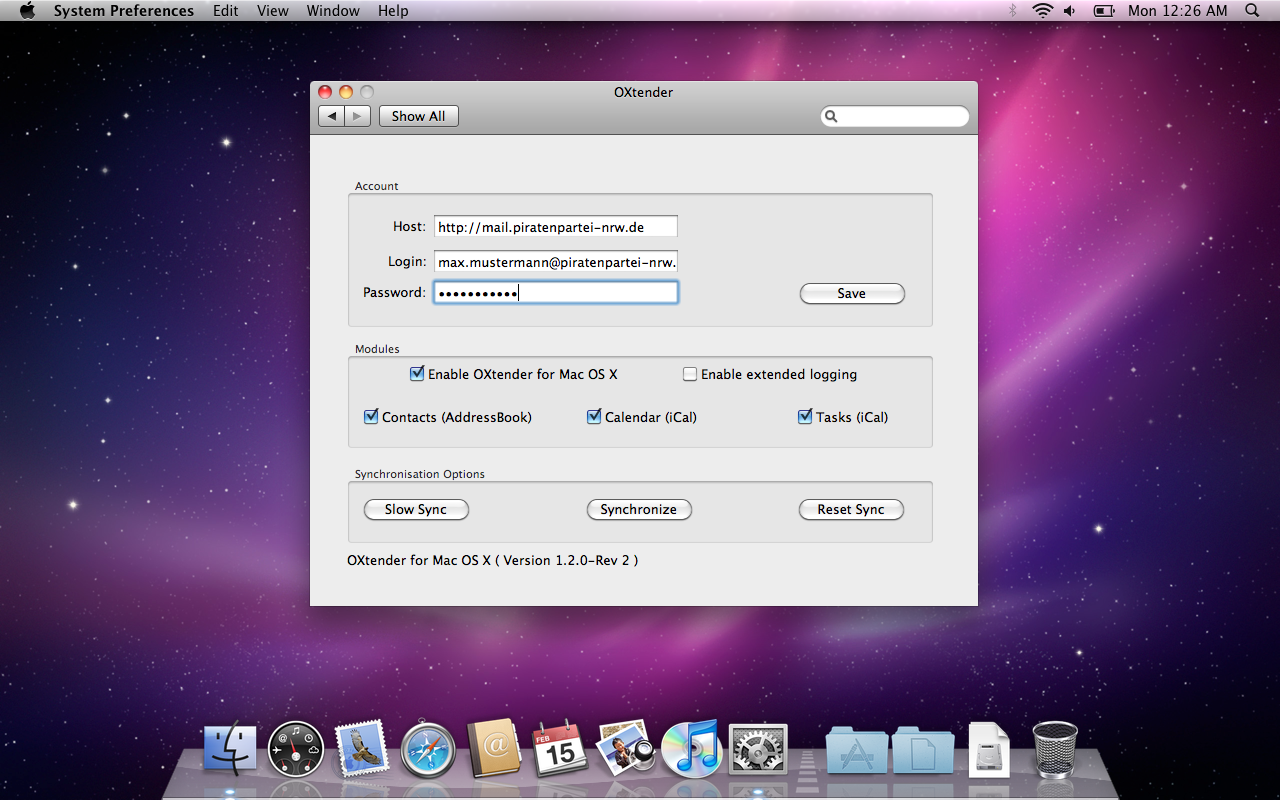Open the Wi-Fi status menu
The height and width of the screenshot is (800, 1280).
tap(1043, 11)
